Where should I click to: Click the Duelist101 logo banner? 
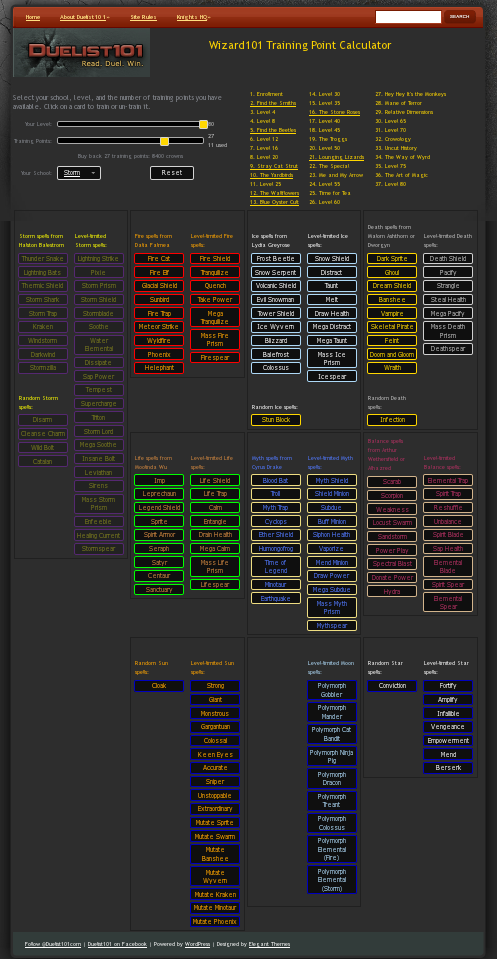81,53
